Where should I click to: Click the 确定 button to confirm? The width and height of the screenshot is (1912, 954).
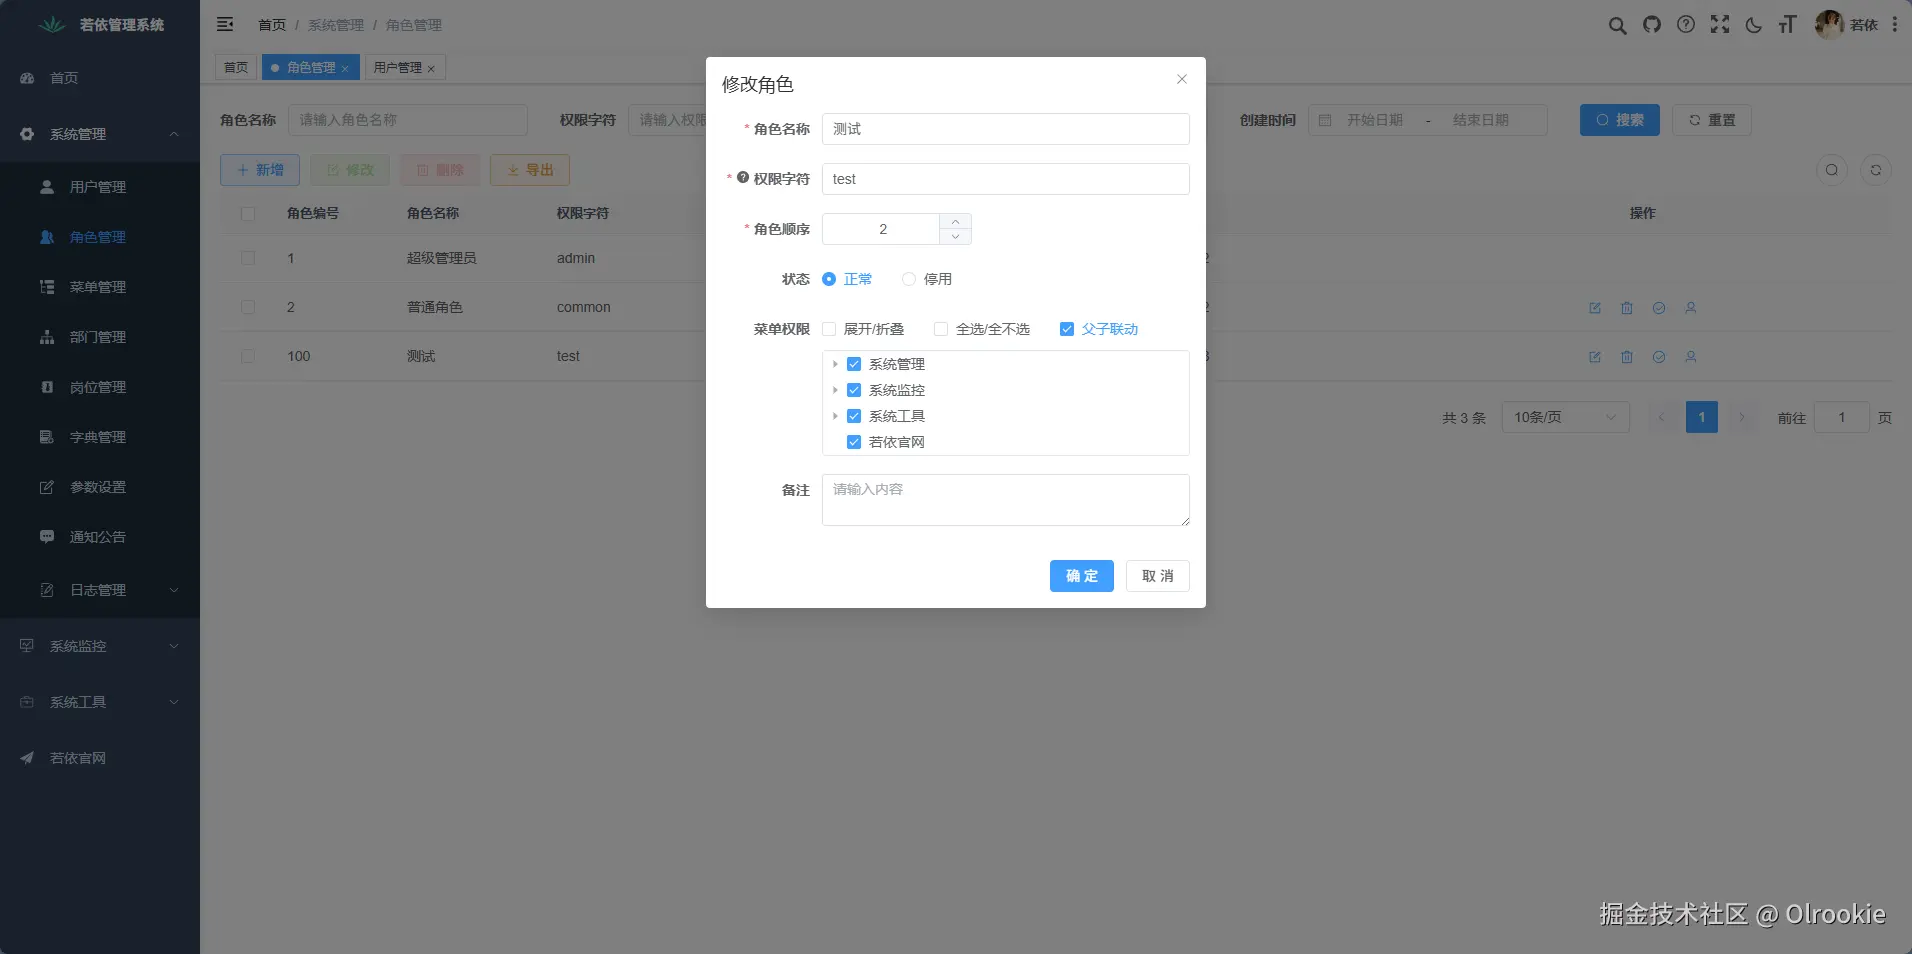[x=1081, y=576]
